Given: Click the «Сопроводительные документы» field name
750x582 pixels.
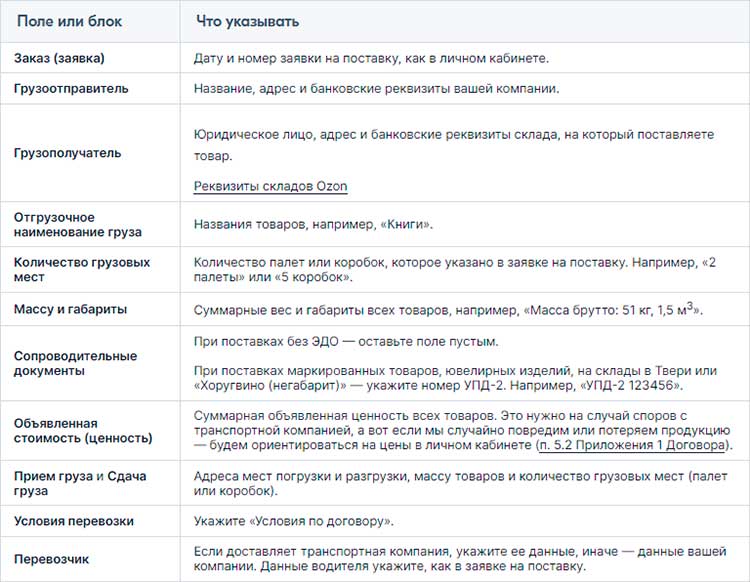Looking at the screenshot, I should 76,363.
